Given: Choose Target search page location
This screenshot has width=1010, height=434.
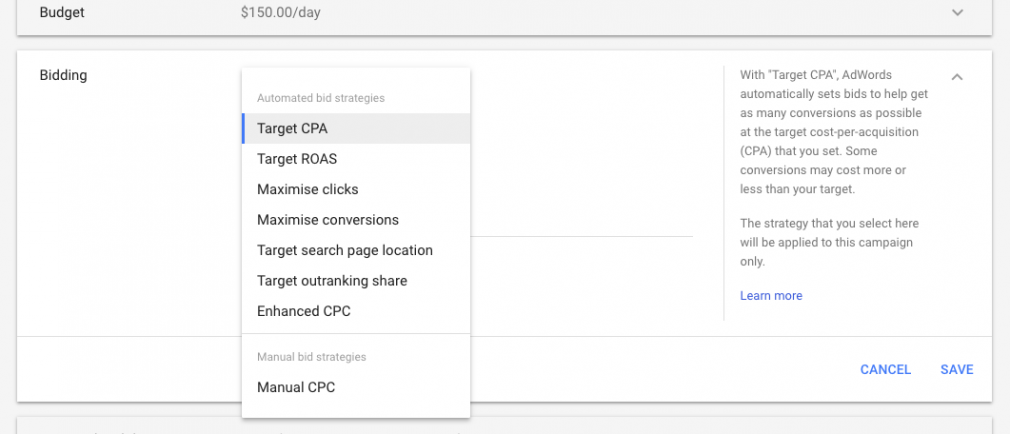Looking at the screenshot, I should (356, 250).
